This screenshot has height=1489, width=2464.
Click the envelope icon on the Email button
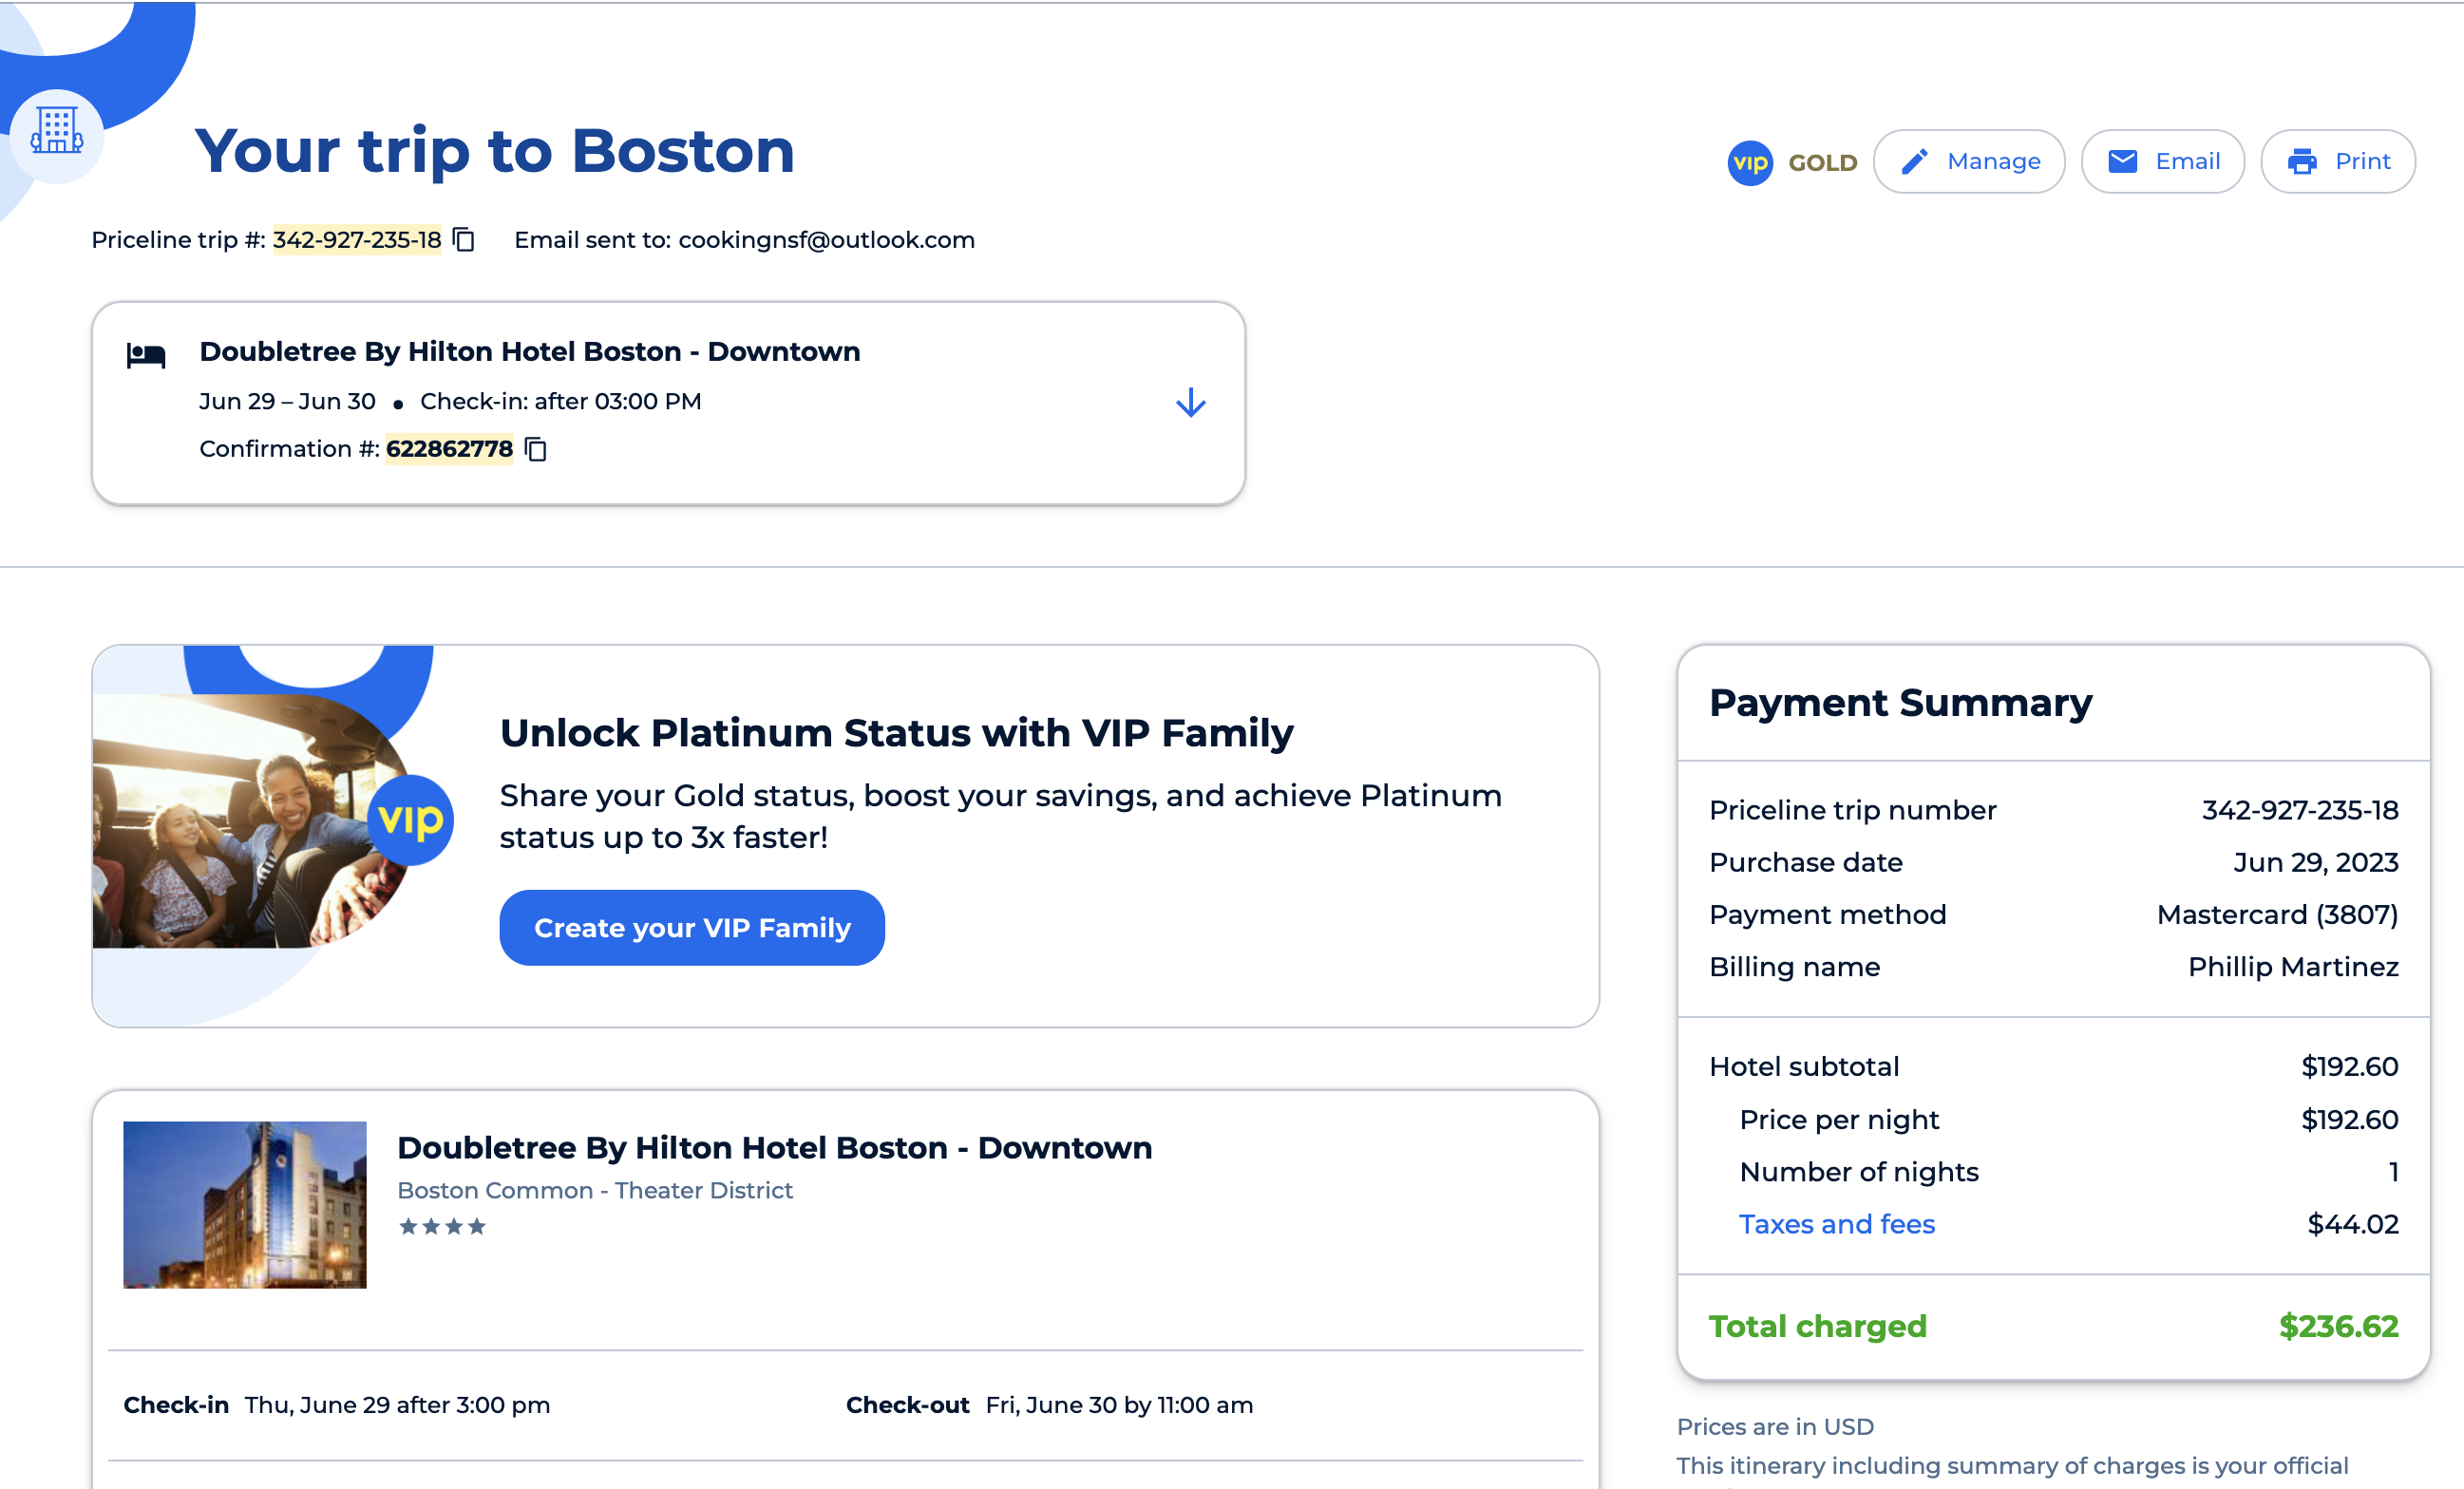point(2122,162)
